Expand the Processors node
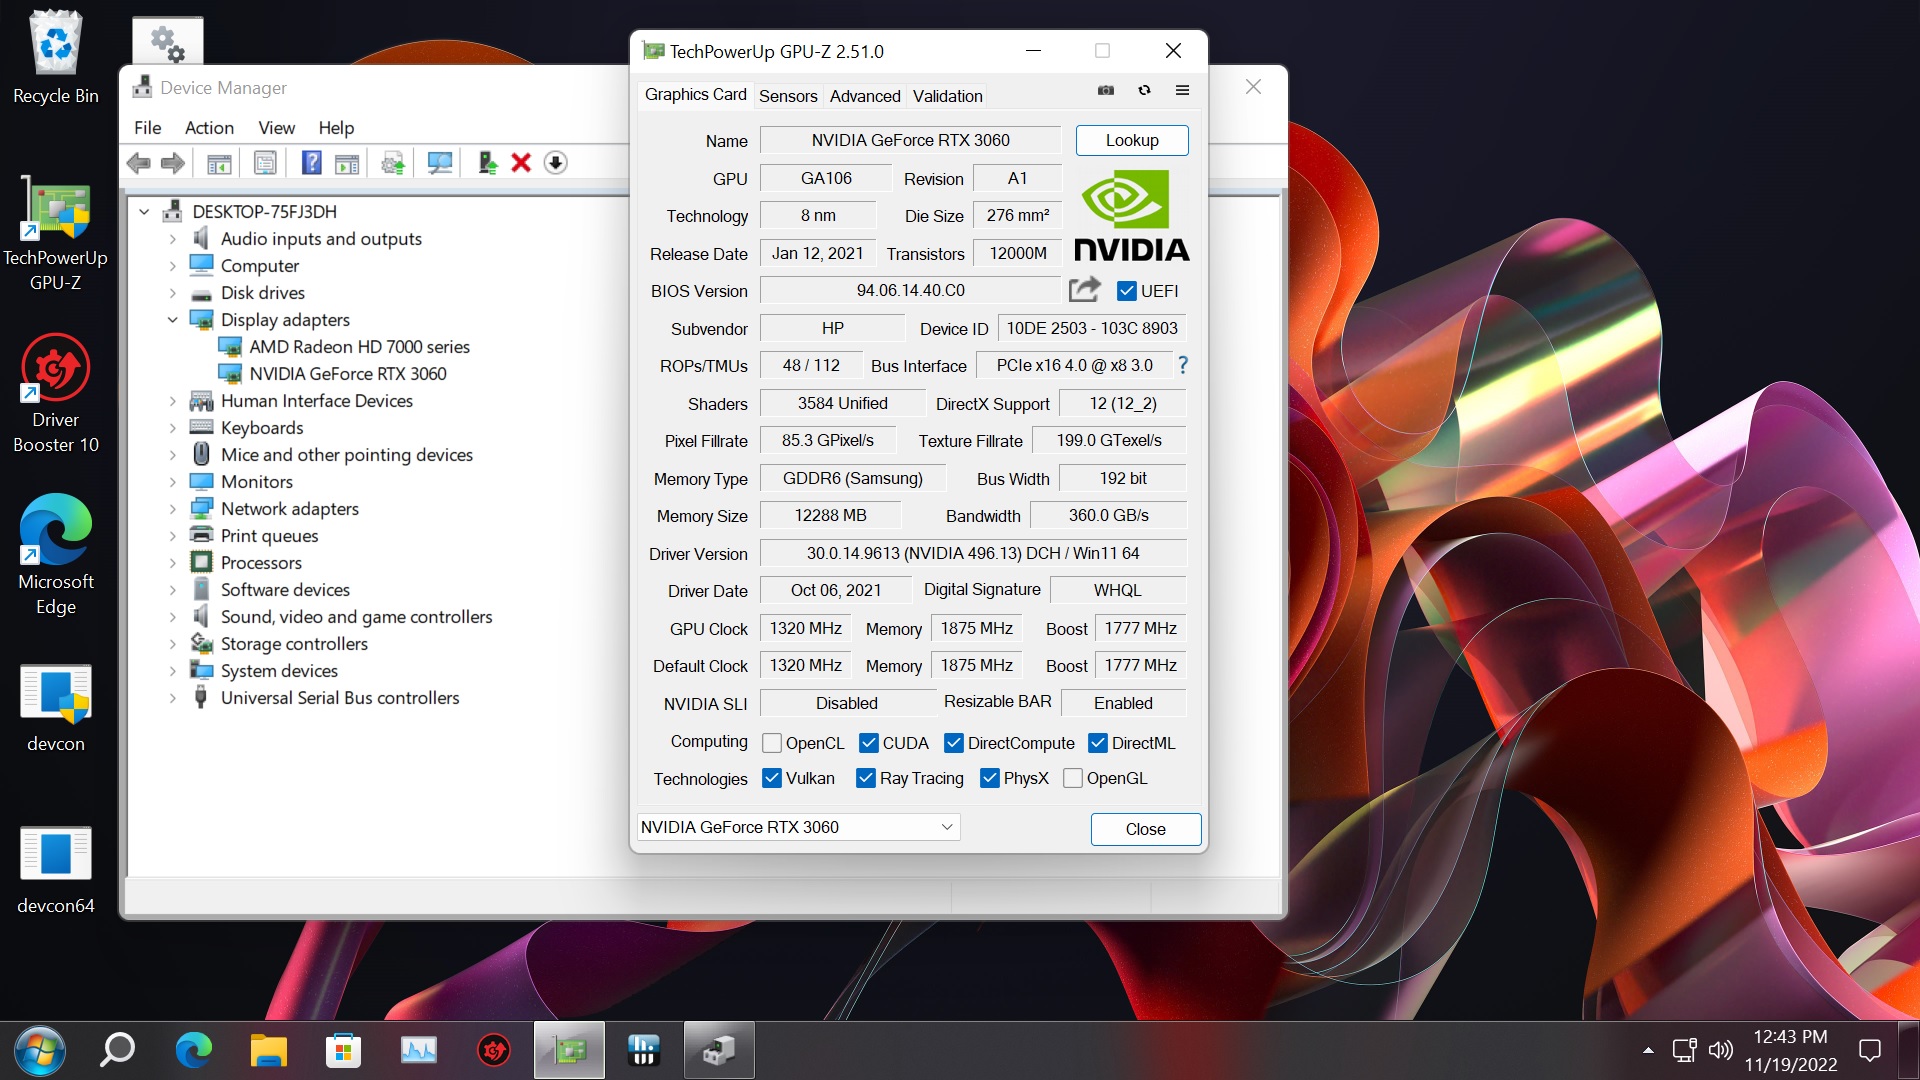The width and height of the screenshot is (1920, 1080). click(x=172, y=563)
